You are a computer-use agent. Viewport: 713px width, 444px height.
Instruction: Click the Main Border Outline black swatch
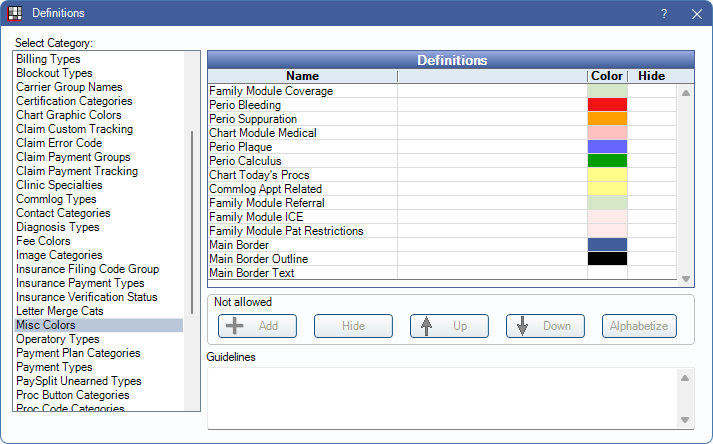(x=607, y=259)
